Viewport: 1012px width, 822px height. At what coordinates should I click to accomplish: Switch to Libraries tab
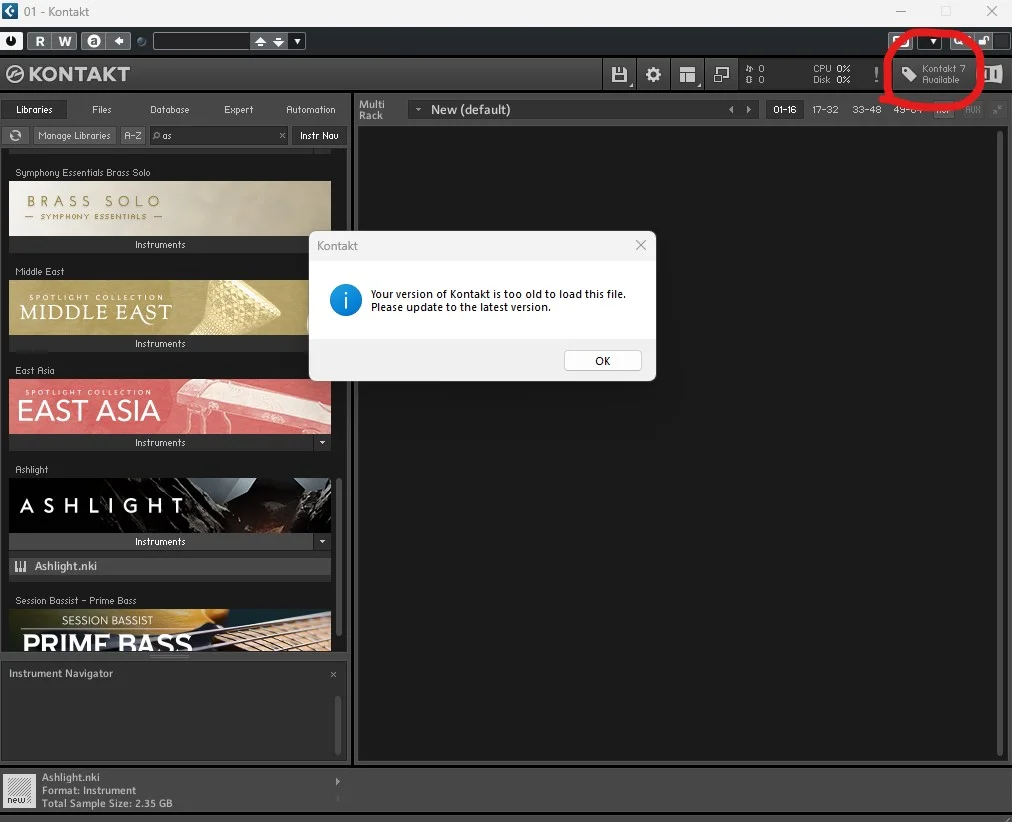tap(34, 110)
